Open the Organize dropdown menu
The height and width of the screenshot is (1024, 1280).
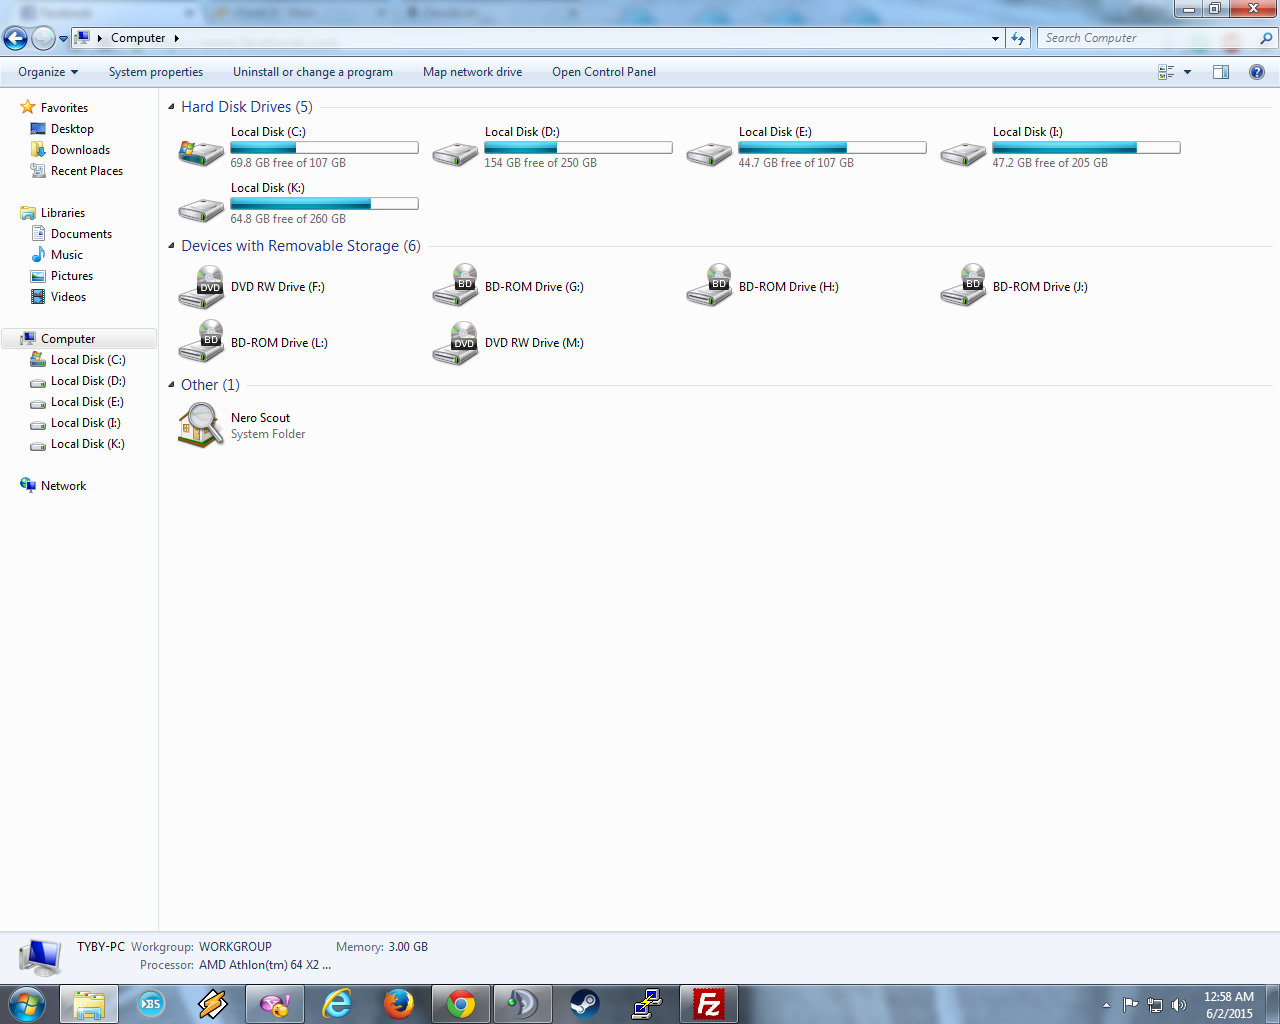48,72
